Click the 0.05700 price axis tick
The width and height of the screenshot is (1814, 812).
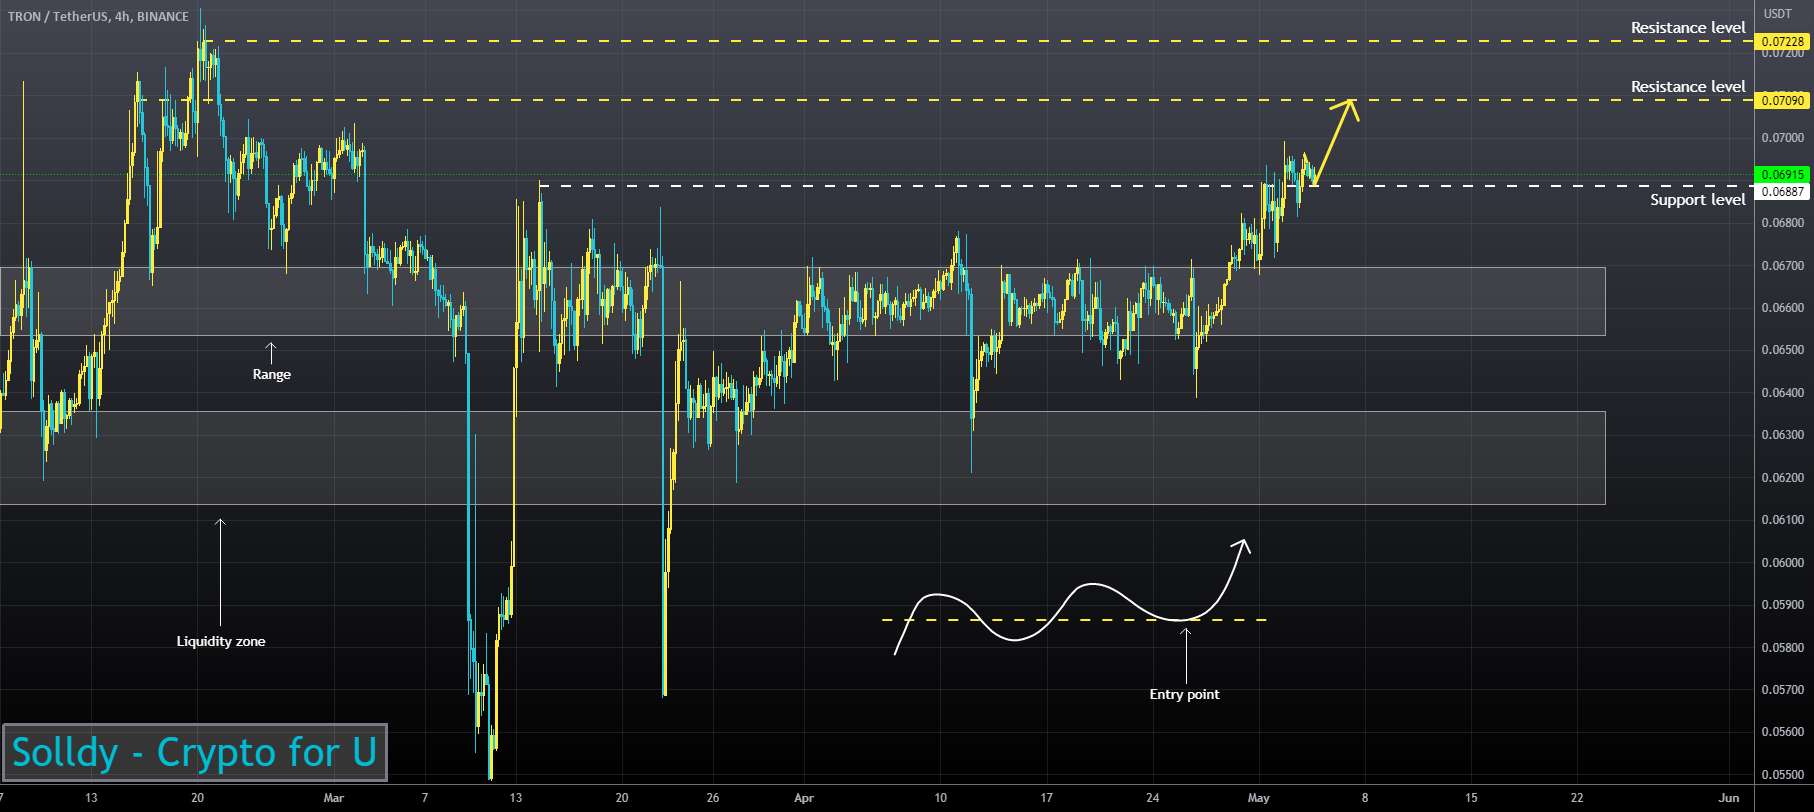tap(1782, 690)
